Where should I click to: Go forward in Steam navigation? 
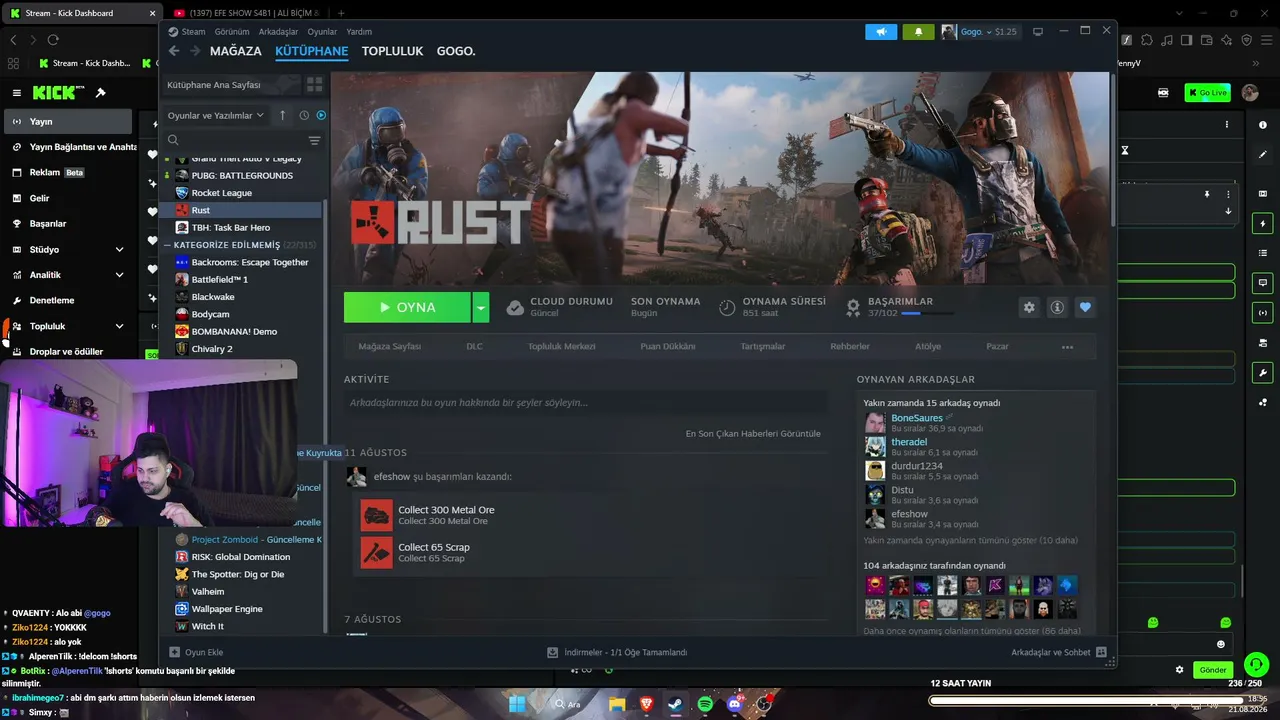(x=195, y=51)
